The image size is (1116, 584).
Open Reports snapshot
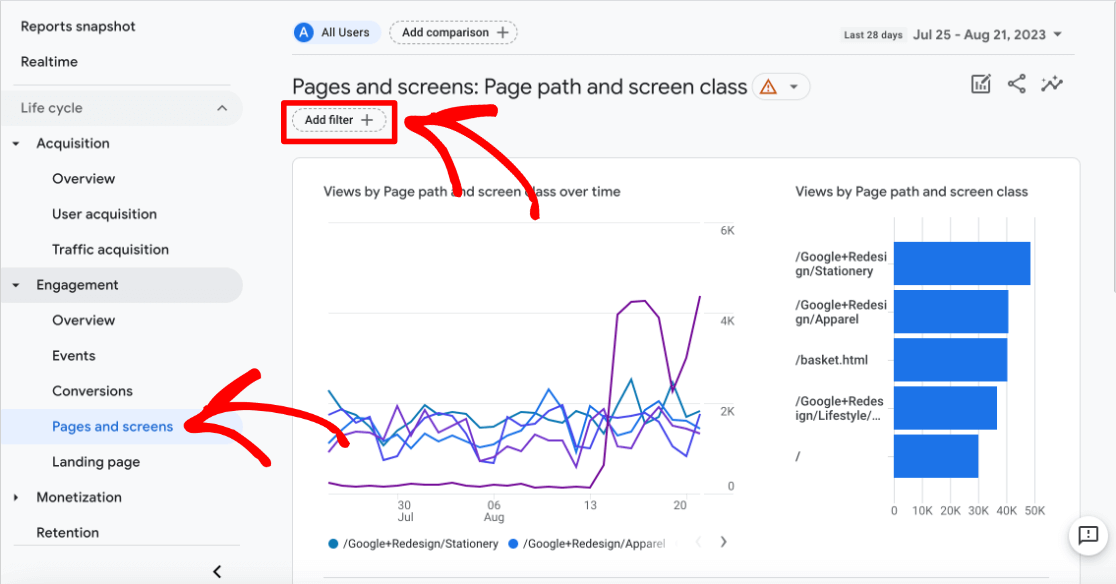78,26
